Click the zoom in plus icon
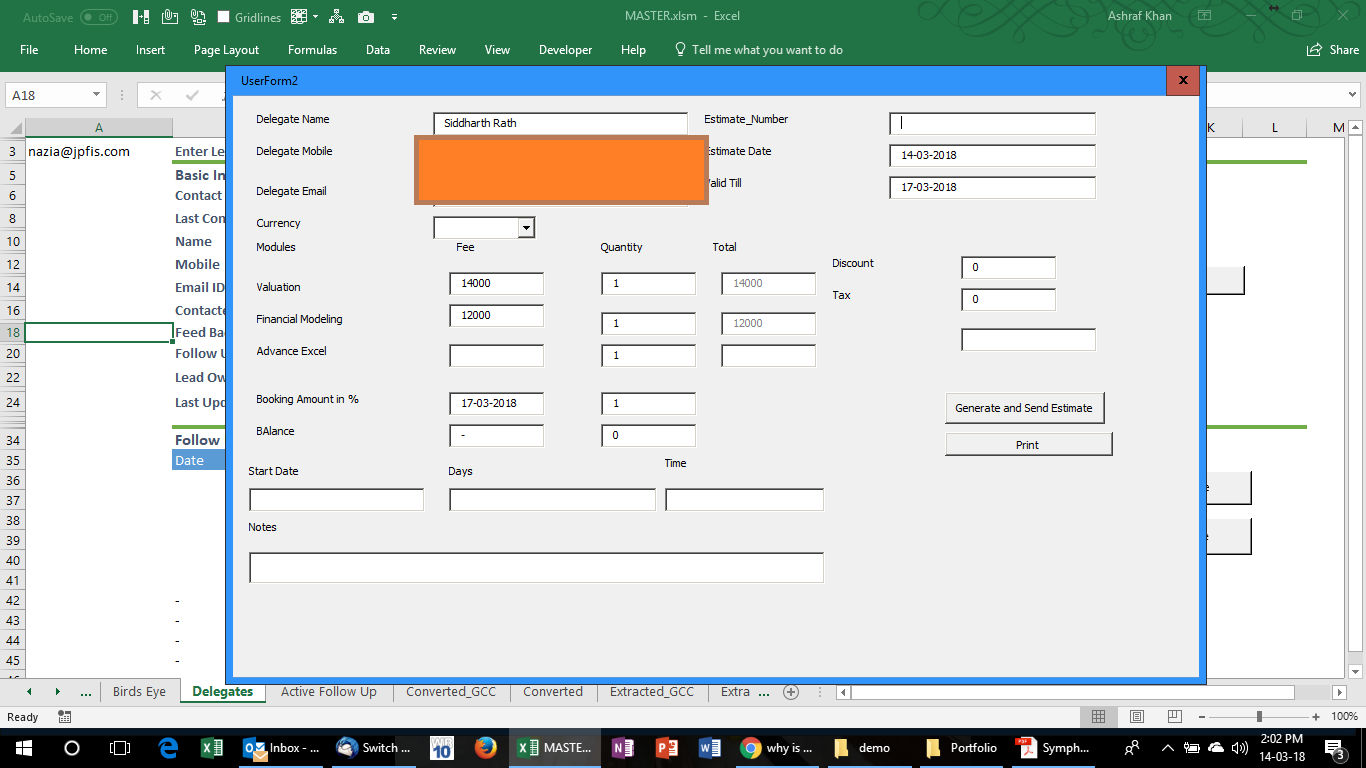The height and width of the screenshot is (768, 1366). (1317, 717)
